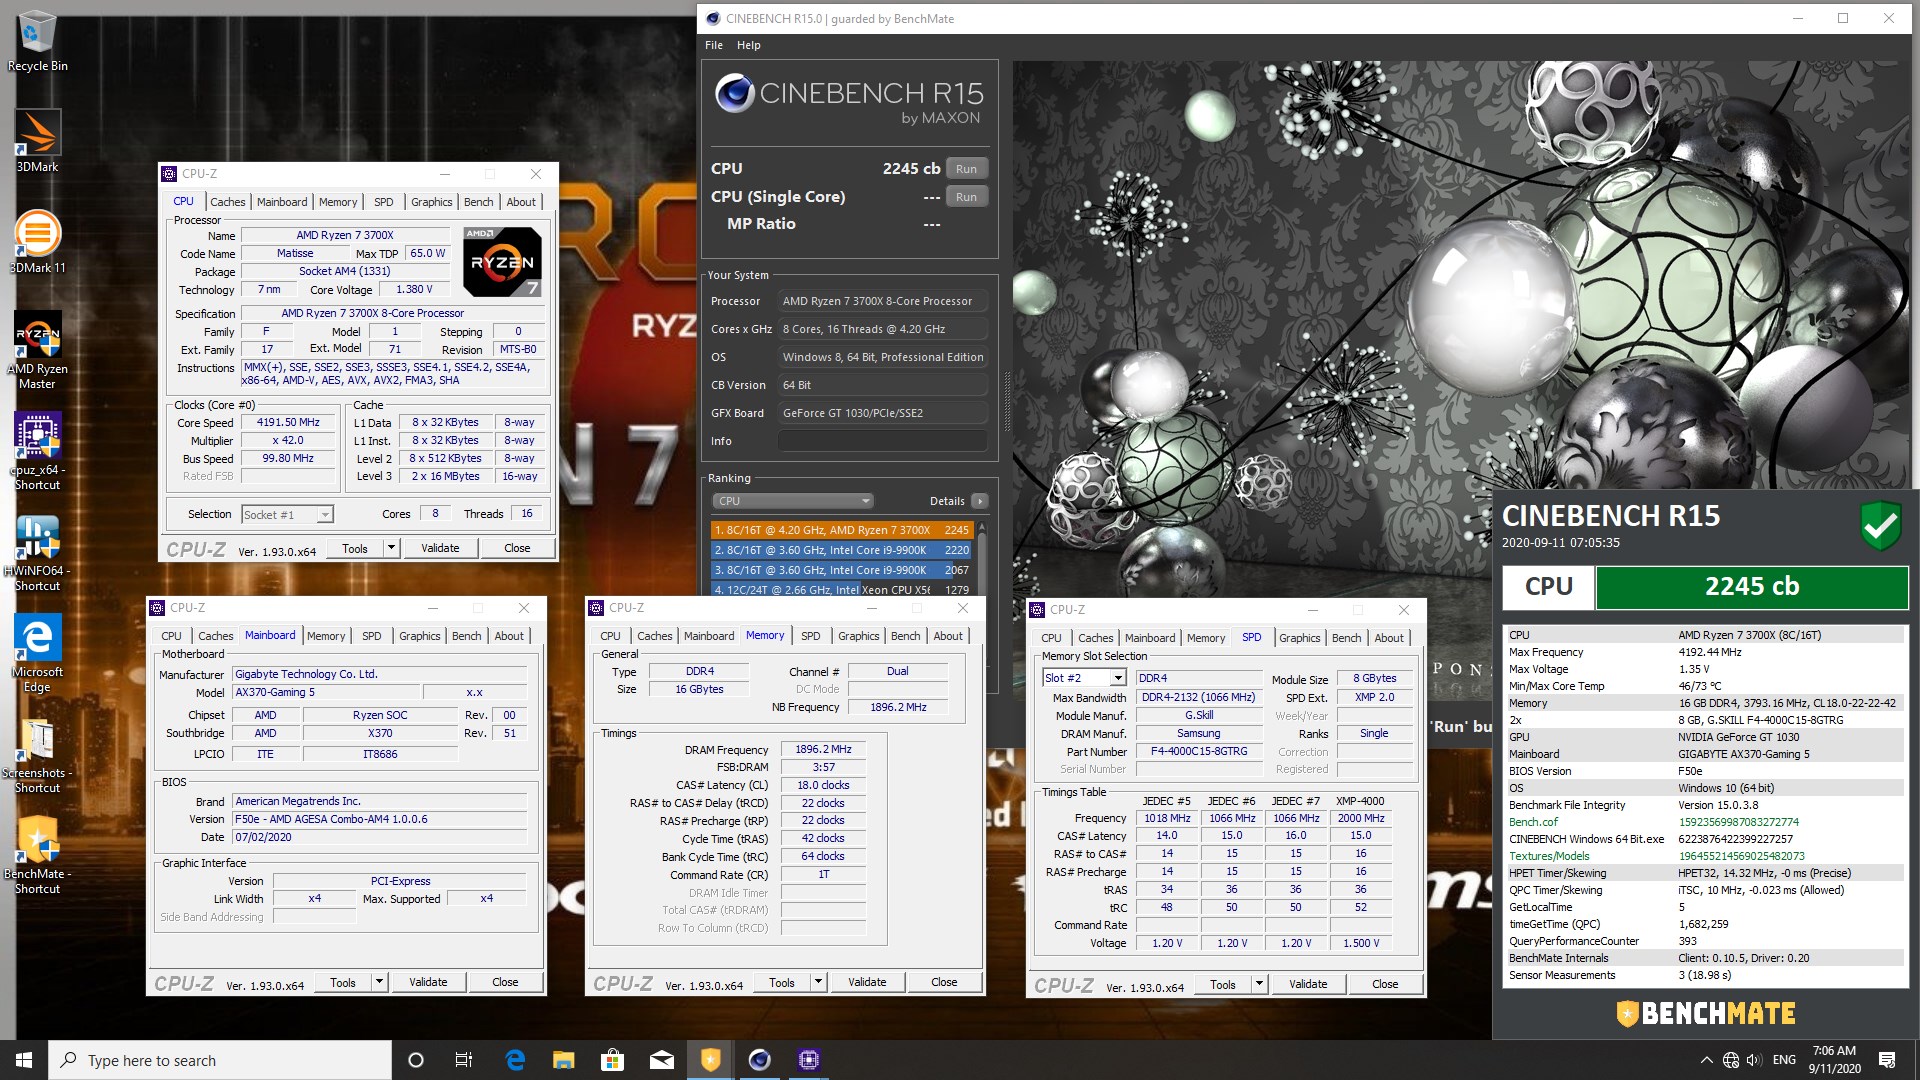This screenshot has height=1080, width=1920.
Task: Launch AMD Ryzen Master from desktop
Action: pos(37,348)
